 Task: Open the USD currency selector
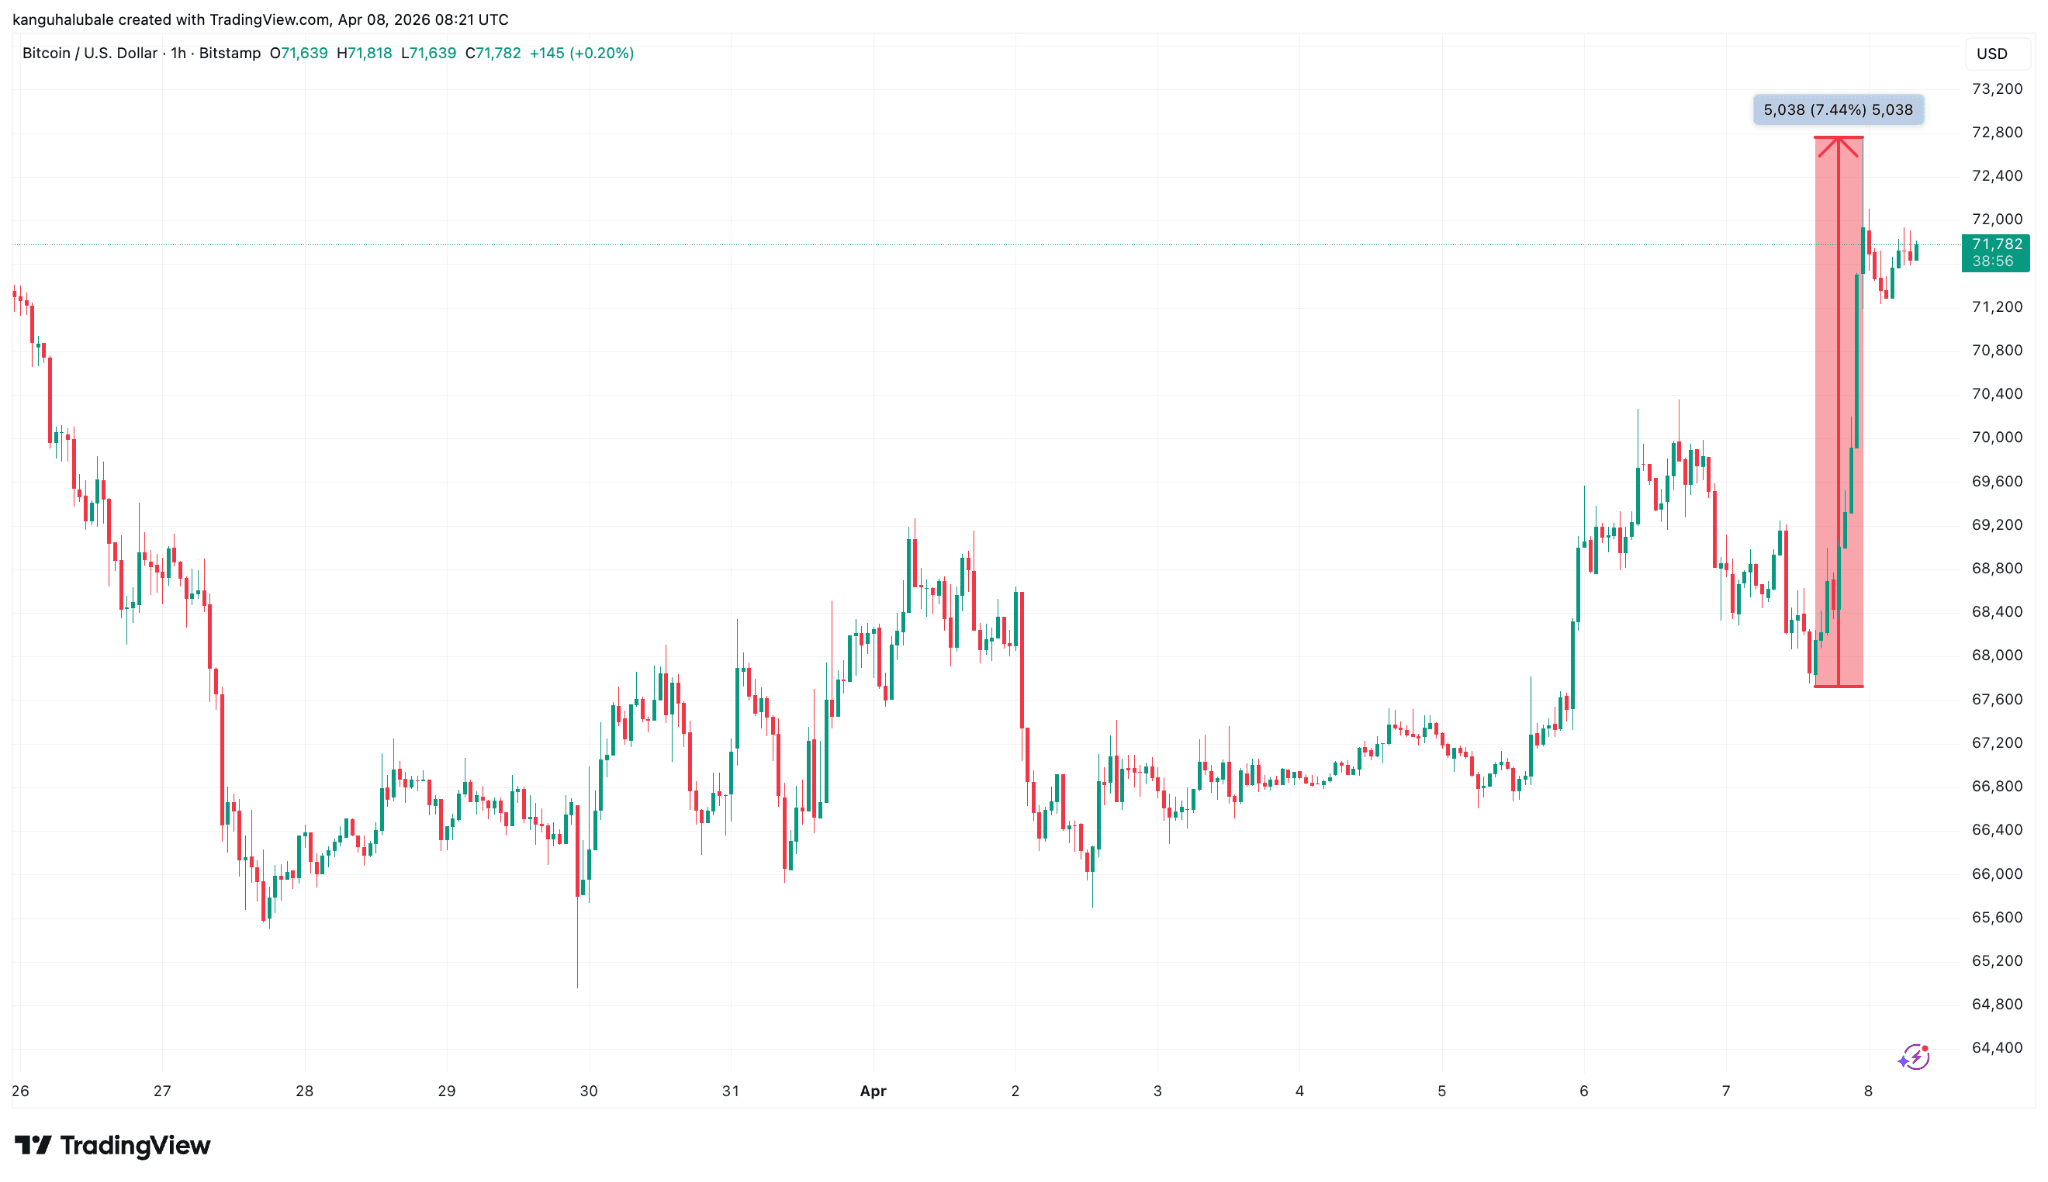point(1991,54)
